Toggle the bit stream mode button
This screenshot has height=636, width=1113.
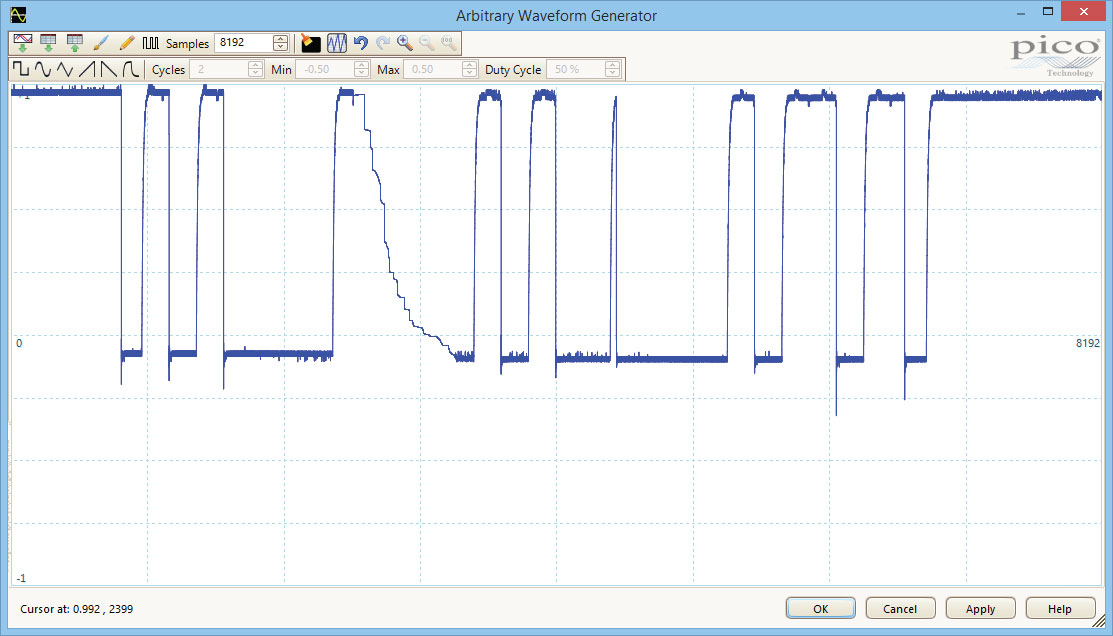[151, 43]
